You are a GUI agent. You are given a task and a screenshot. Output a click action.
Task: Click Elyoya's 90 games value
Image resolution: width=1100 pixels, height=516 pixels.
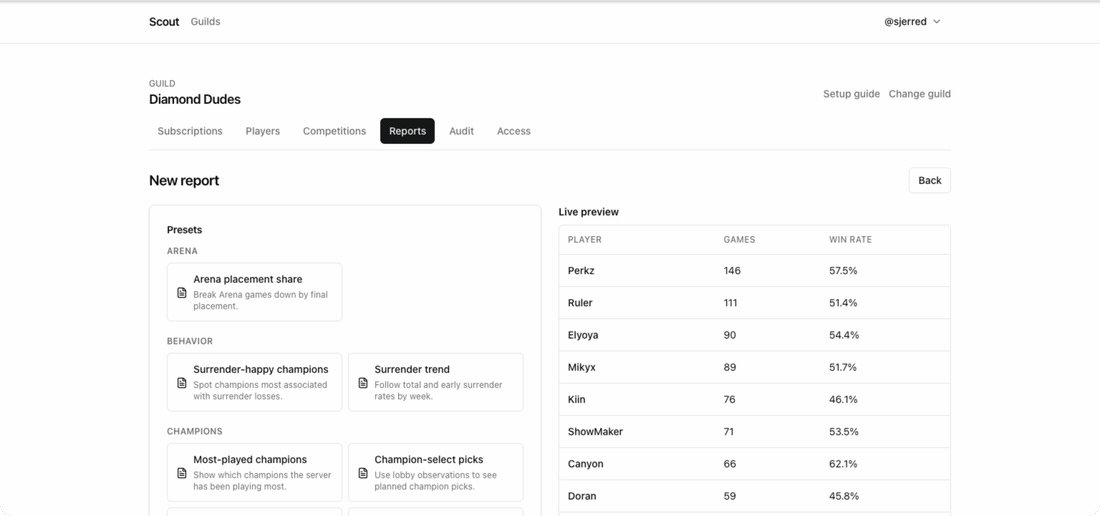click(730, 335)
